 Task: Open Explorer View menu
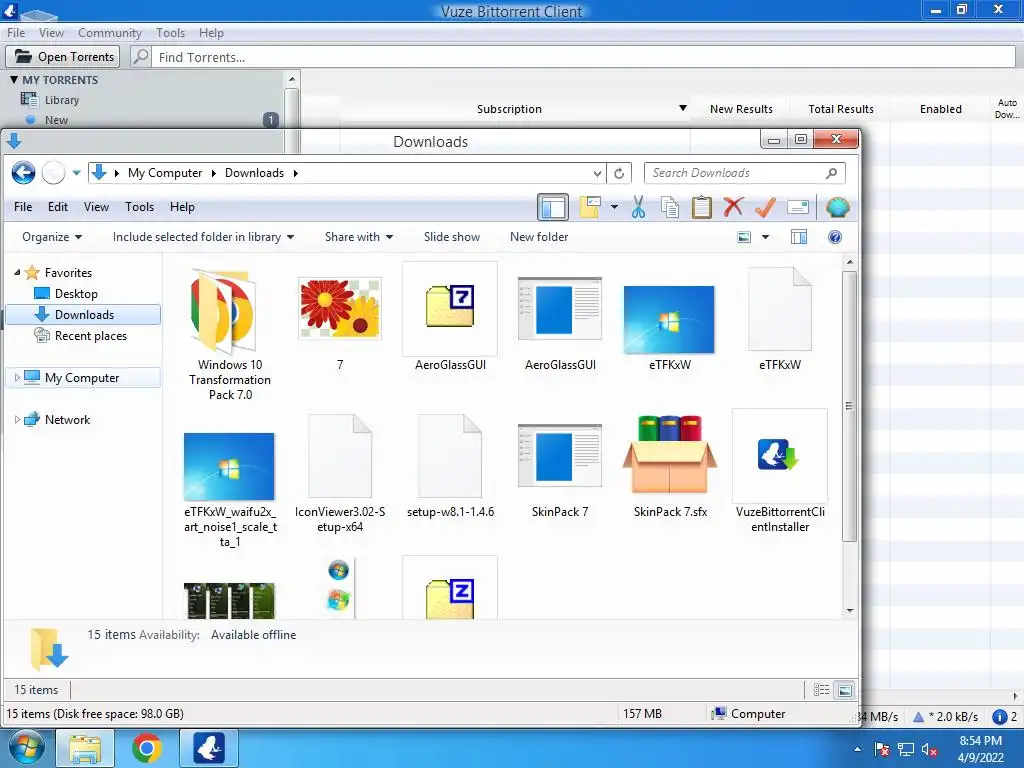[96, 207]
